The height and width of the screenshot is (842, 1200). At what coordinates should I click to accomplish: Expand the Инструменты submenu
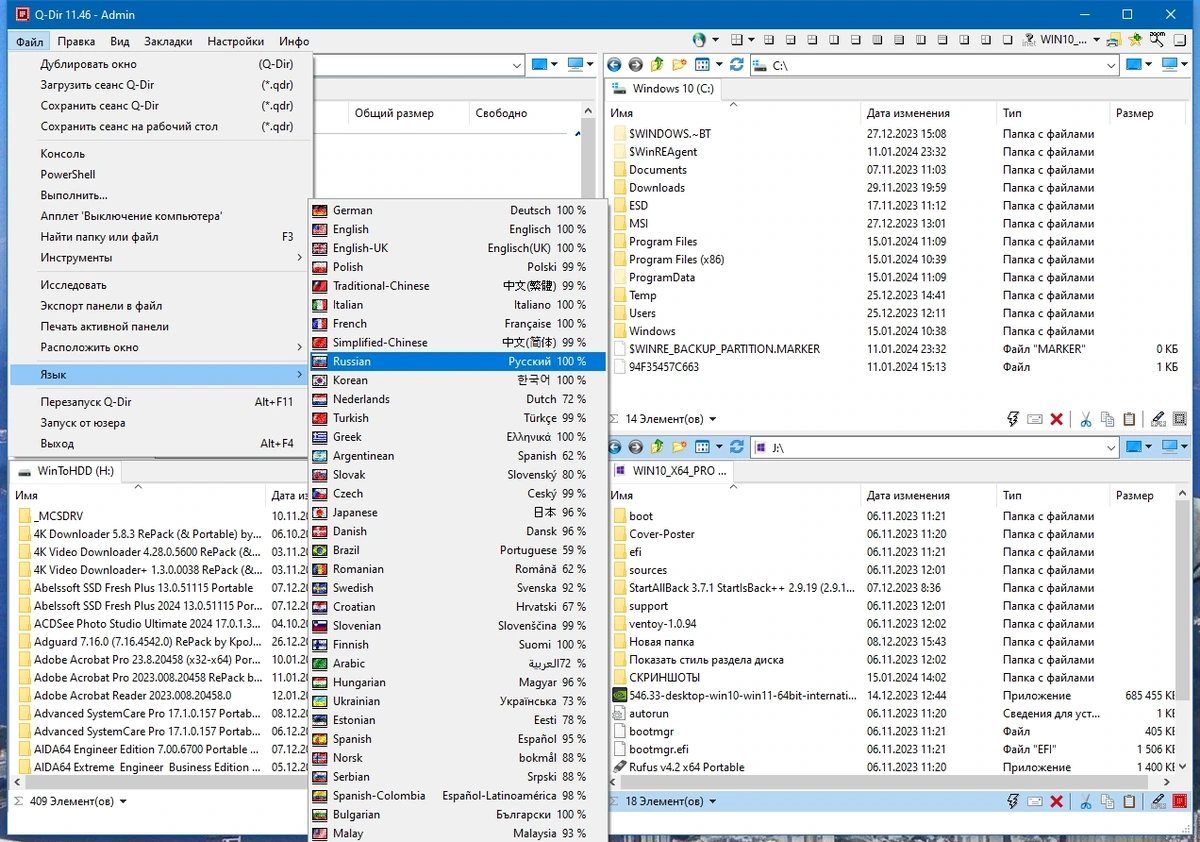click(161, 258)
